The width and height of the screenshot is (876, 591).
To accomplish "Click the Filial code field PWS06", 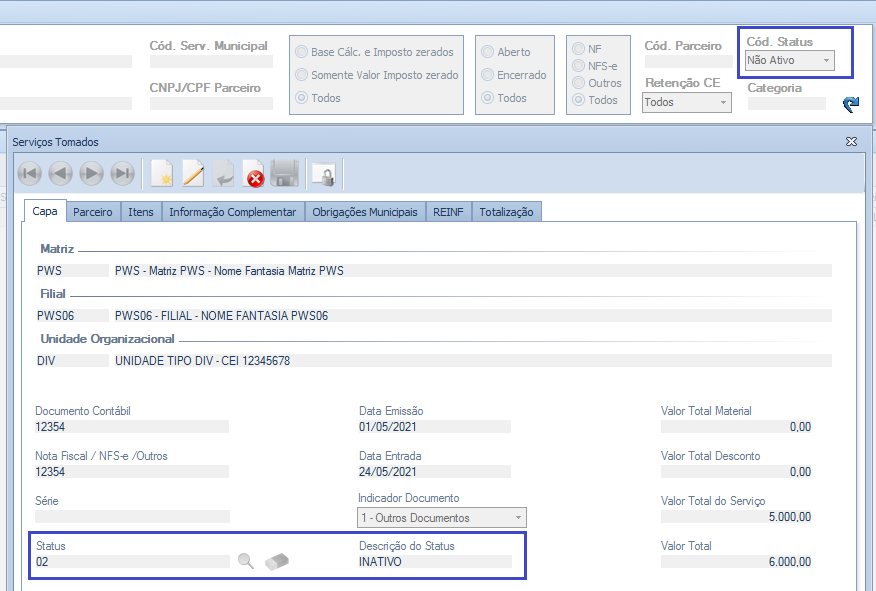I will tap(72, 316).
